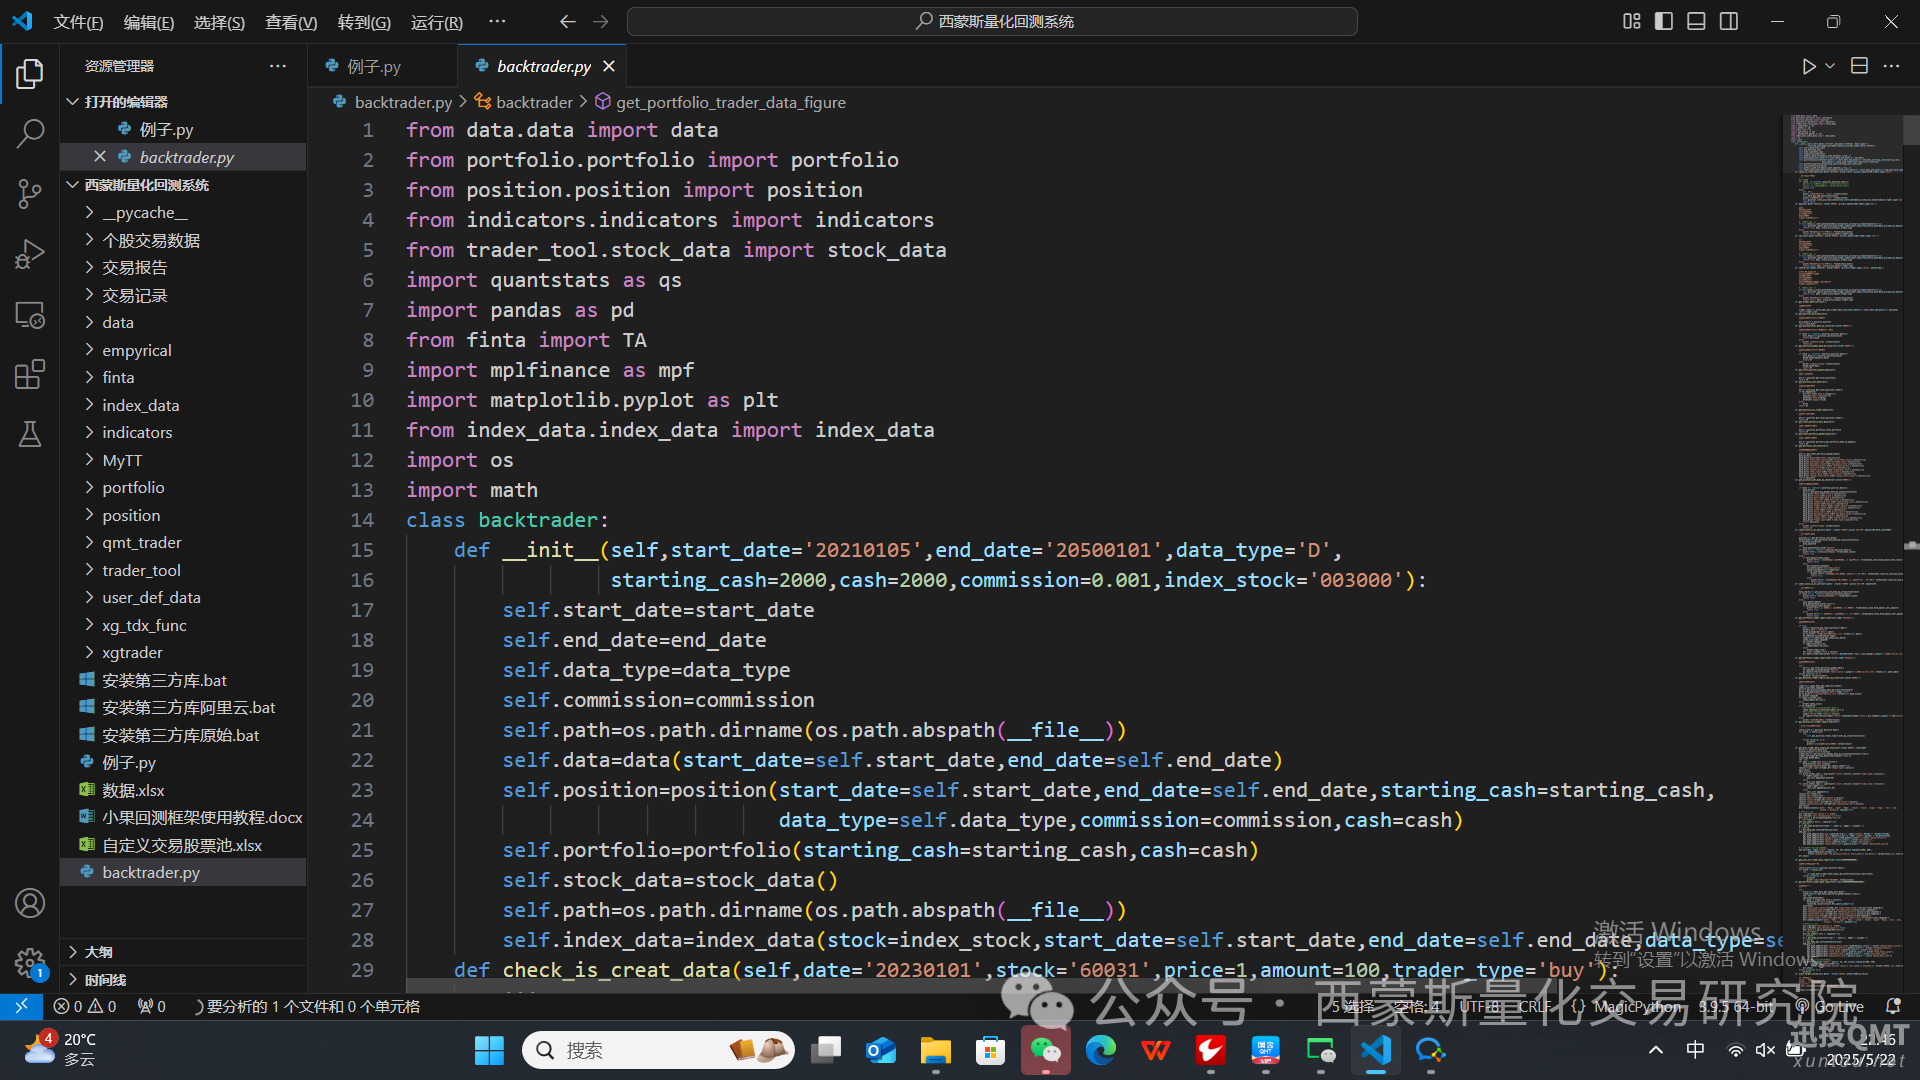Open WeChat from the taskbar
The height and width of the screenshot is (1080, 1920).
(1045, 1050)
